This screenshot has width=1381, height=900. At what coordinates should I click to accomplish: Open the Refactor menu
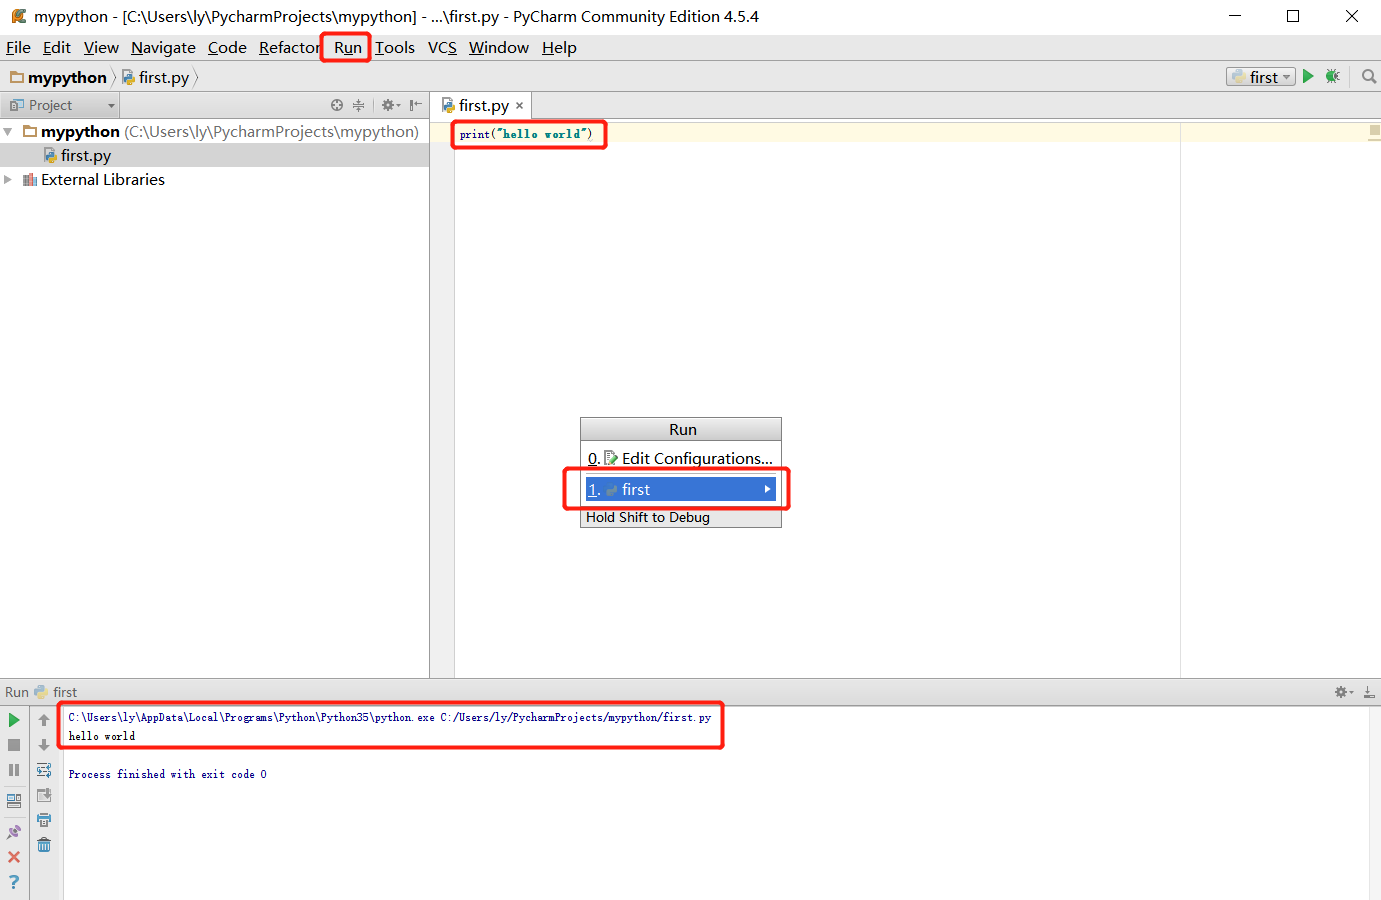[x=289, y=48]
